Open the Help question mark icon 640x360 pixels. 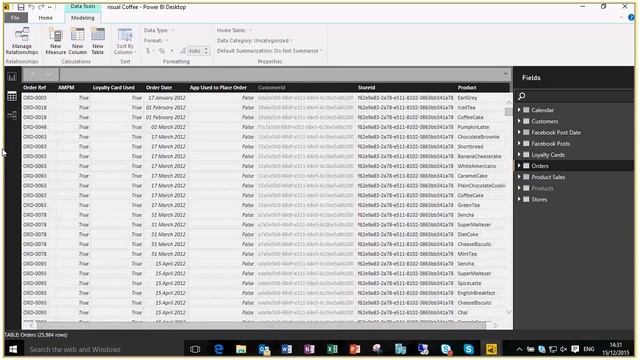click(631, 18)
